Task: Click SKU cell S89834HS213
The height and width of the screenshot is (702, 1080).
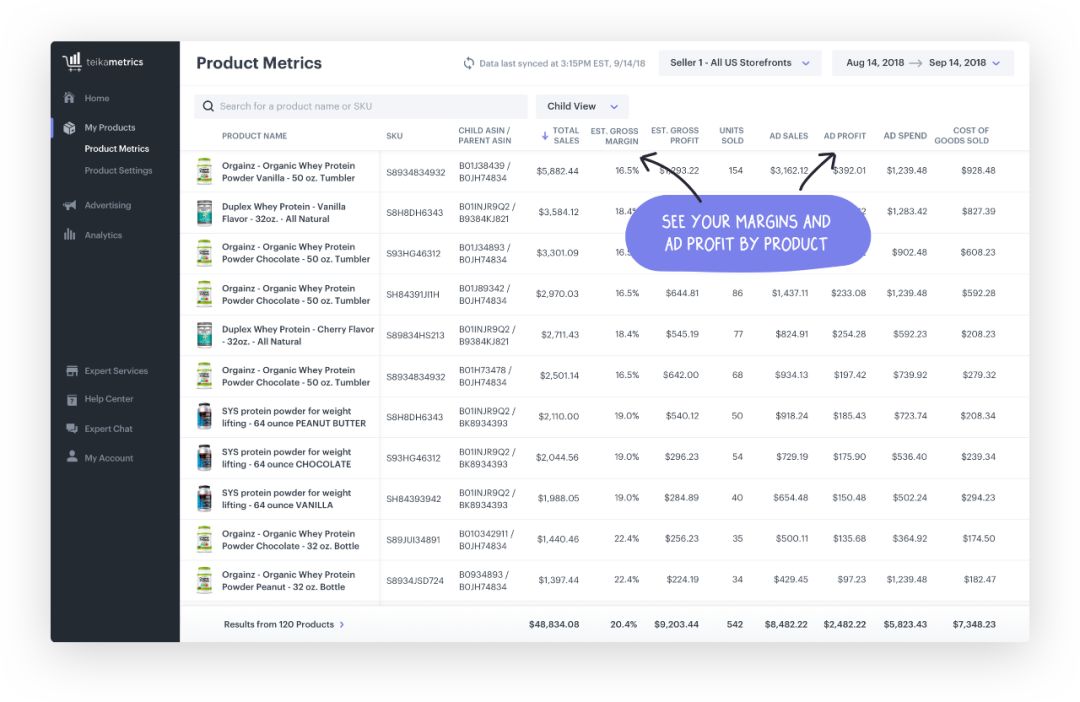Action: point(415,335)
